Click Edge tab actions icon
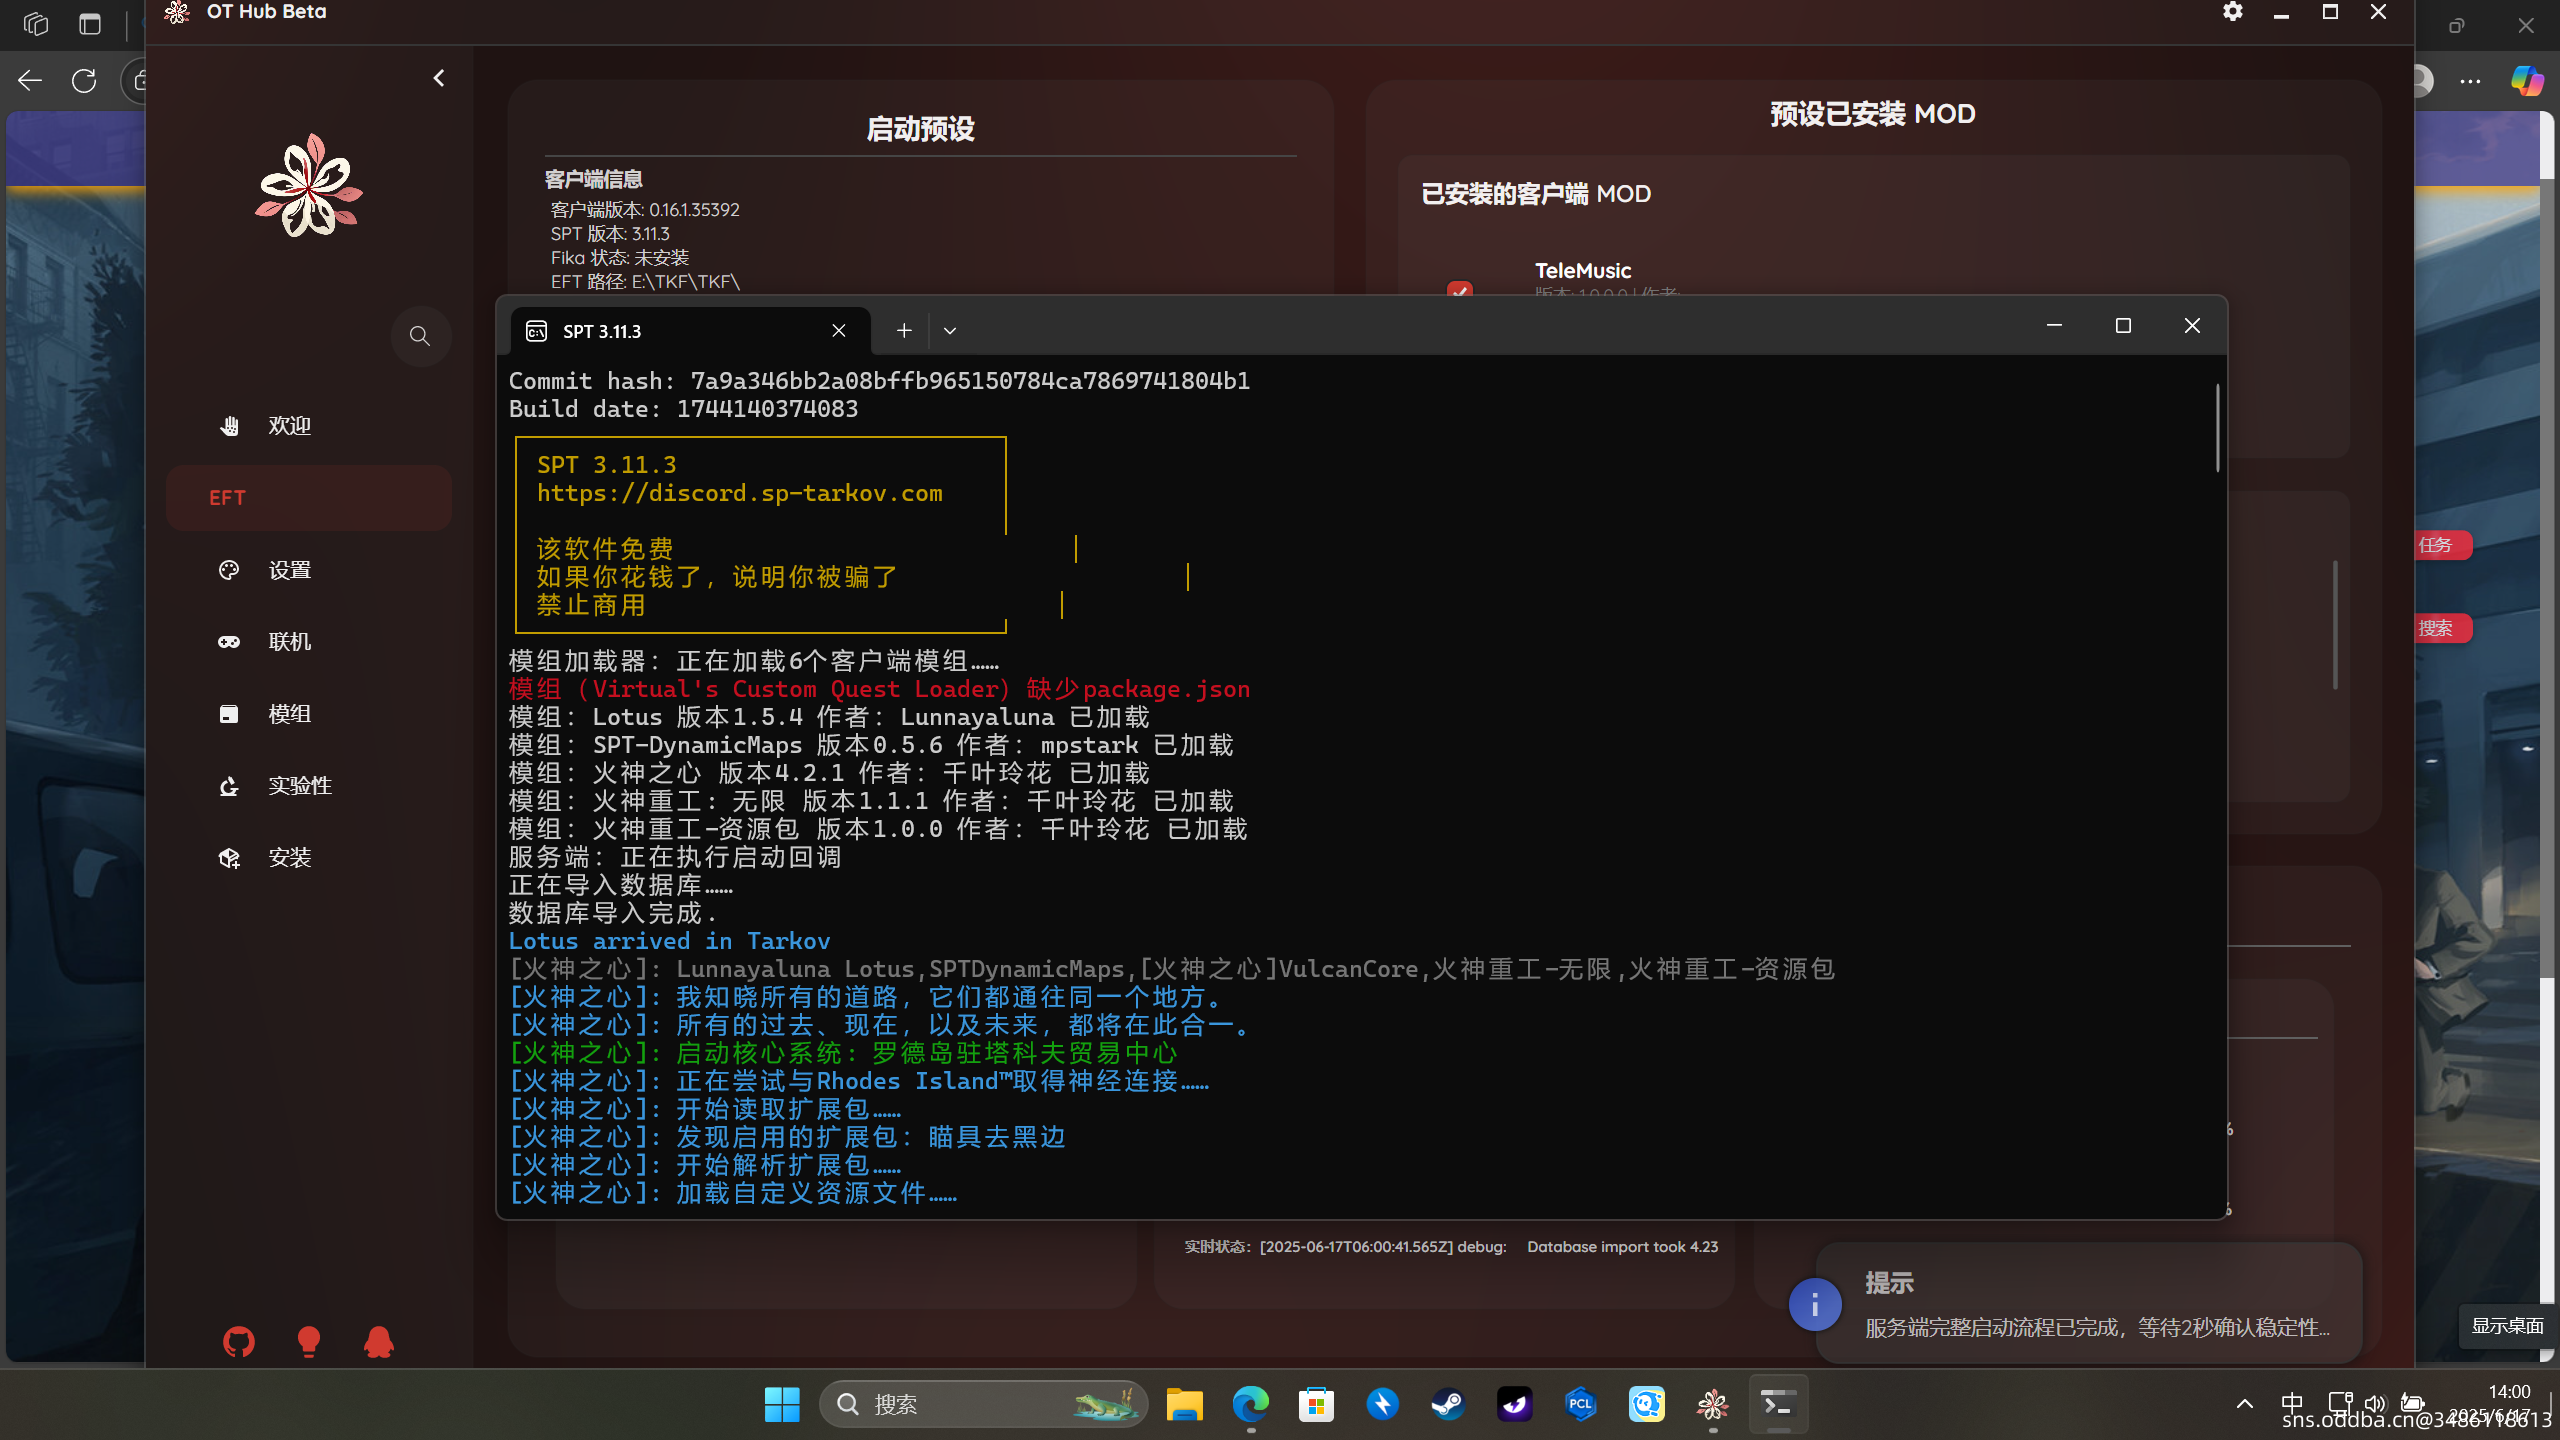The height and width of the screenshot is (1440, 2560). click(90, 24)
